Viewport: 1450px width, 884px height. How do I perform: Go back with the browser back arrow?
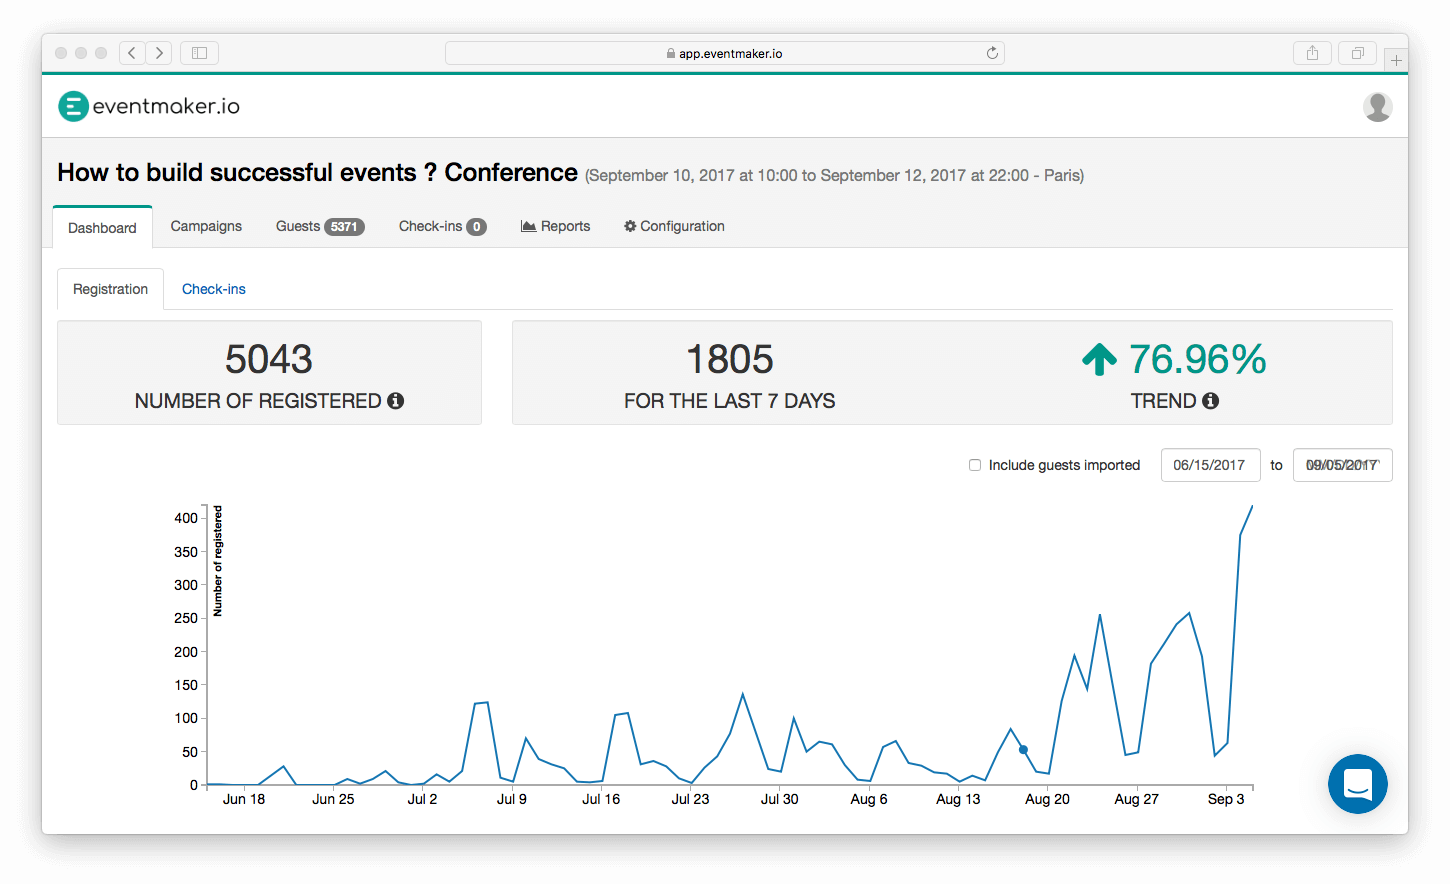coord(132,53)
